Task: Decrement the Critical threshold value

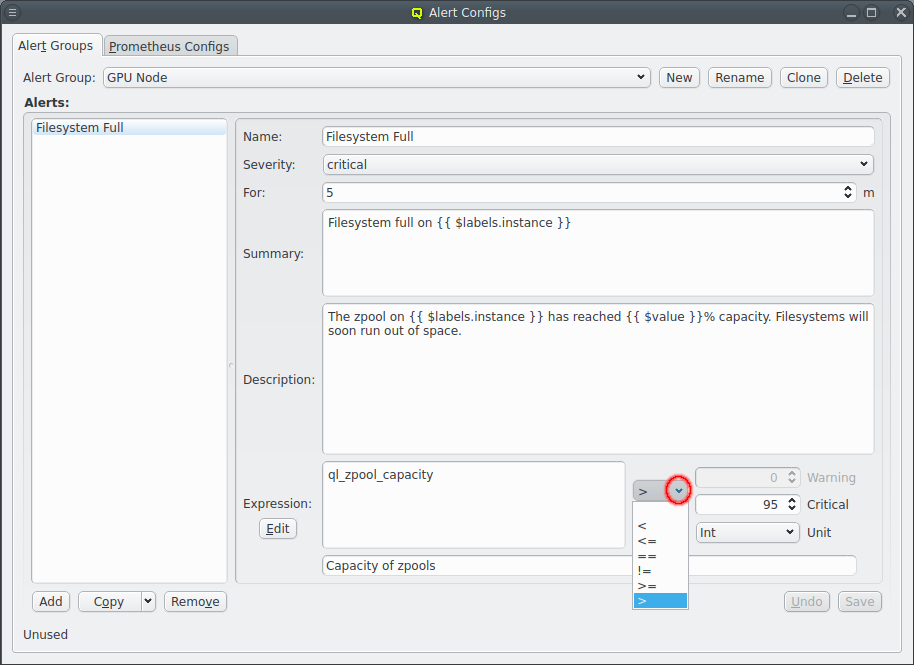Action: click(x=792, y=509)
